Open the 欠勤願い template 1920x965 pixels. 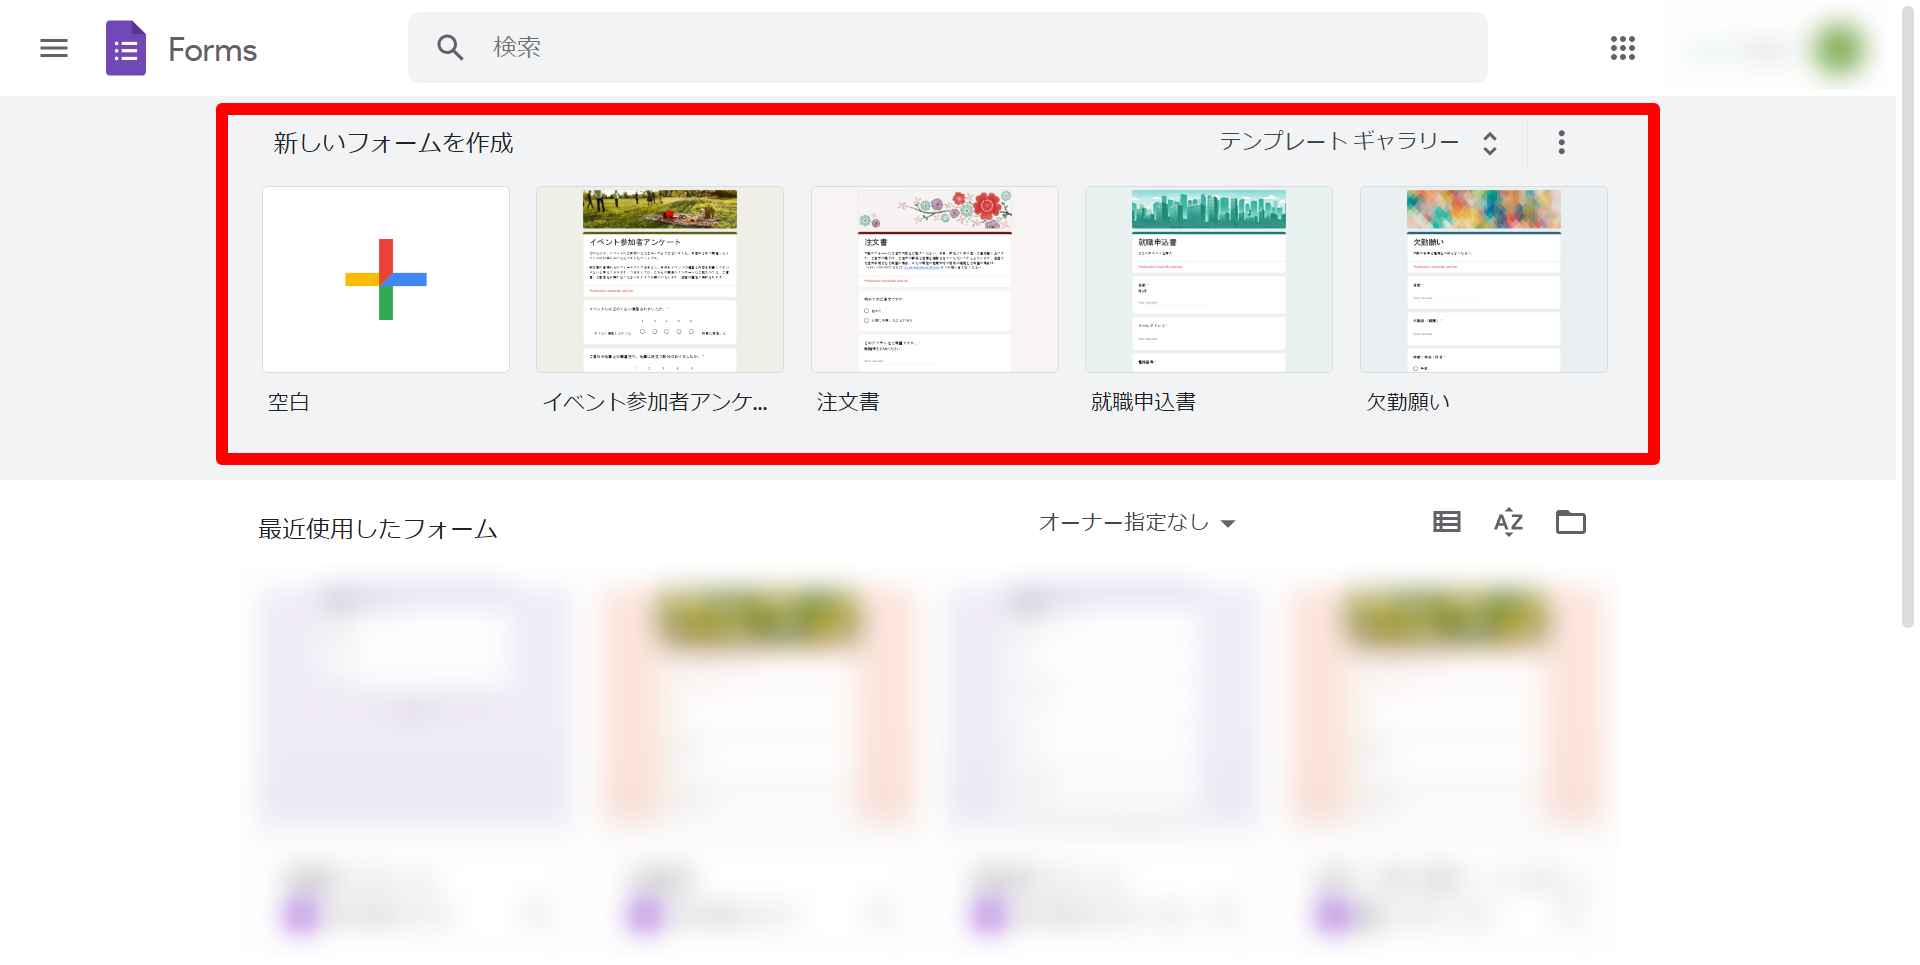(x=1483, y=279)
